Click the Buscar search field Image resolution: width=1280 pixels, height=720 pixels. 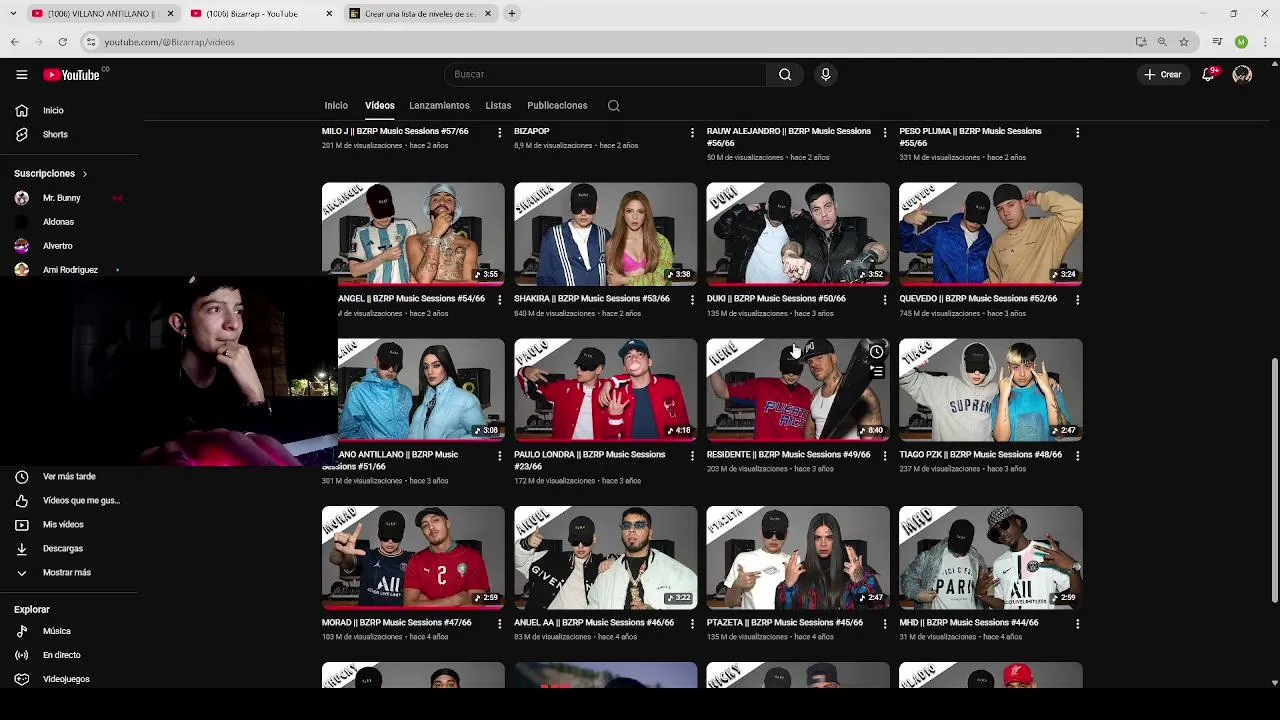coord(605,74)
